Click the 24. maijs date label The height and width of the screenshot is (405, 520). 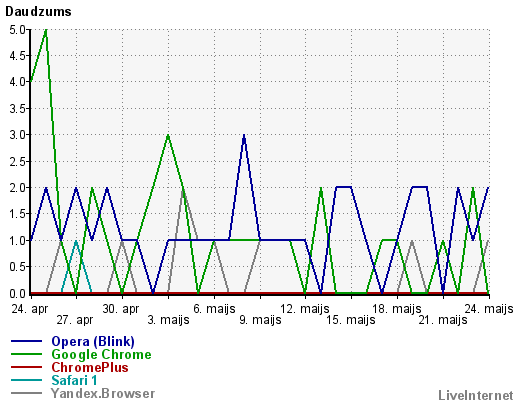click(x=489, y=309)
